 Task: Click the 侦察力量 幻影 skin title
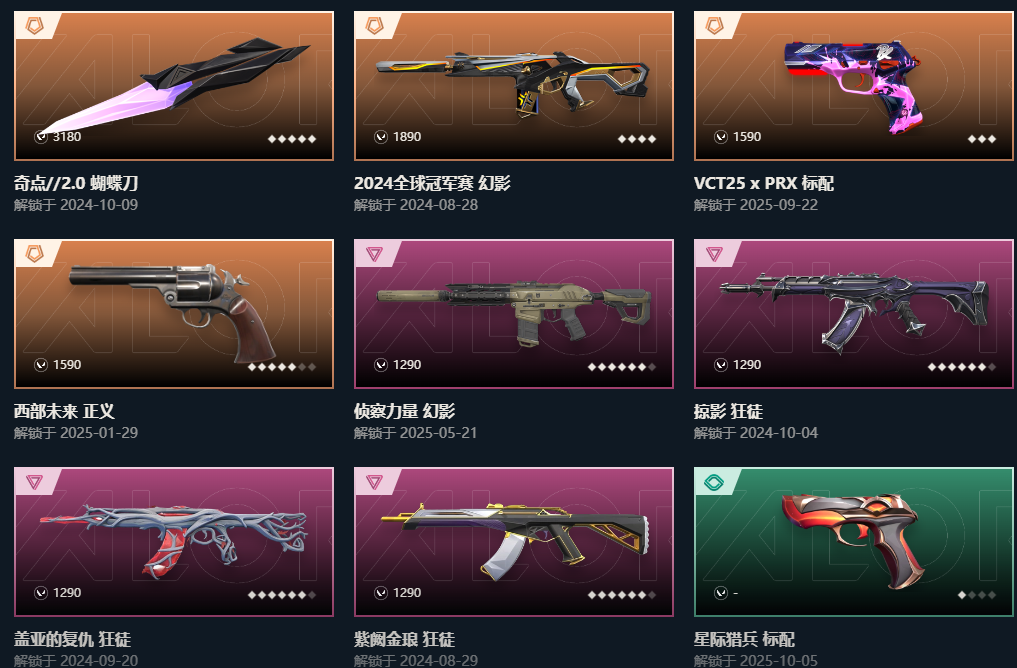(404, 411)
